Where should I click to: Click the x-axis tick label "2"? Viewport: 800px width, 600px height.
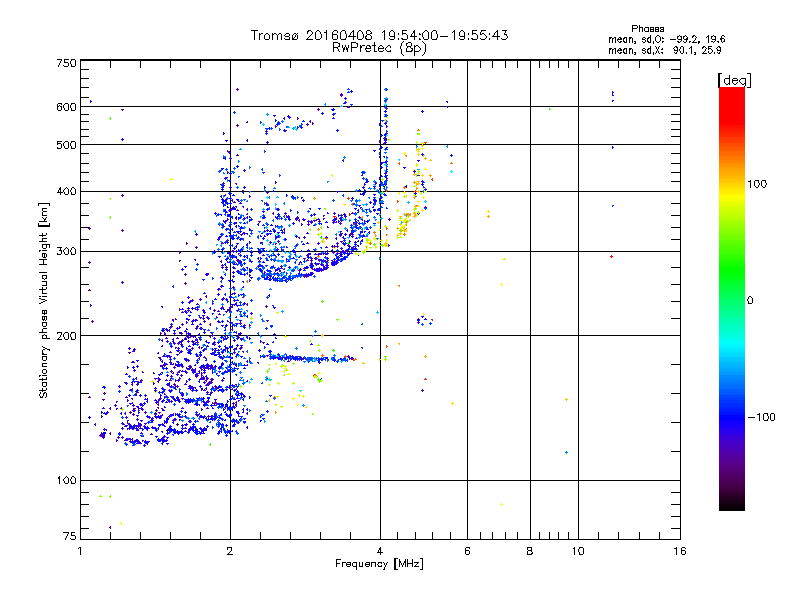pos(230,551)
